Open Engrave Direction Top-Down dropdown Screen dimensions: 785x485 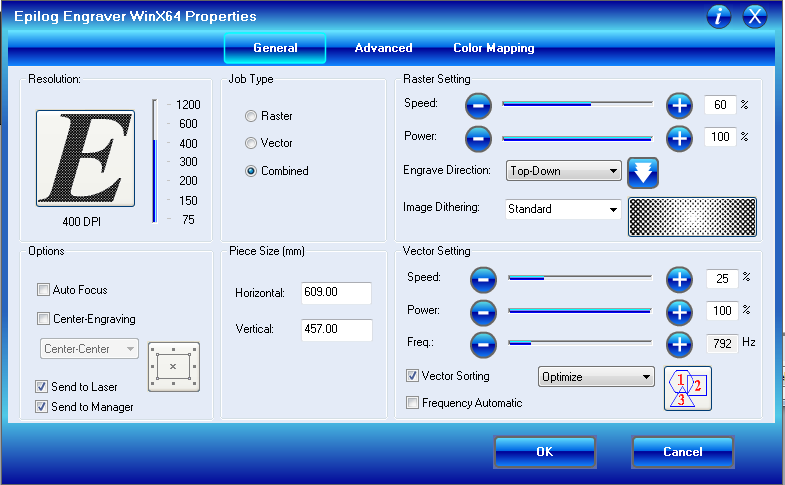coord(564,171)
